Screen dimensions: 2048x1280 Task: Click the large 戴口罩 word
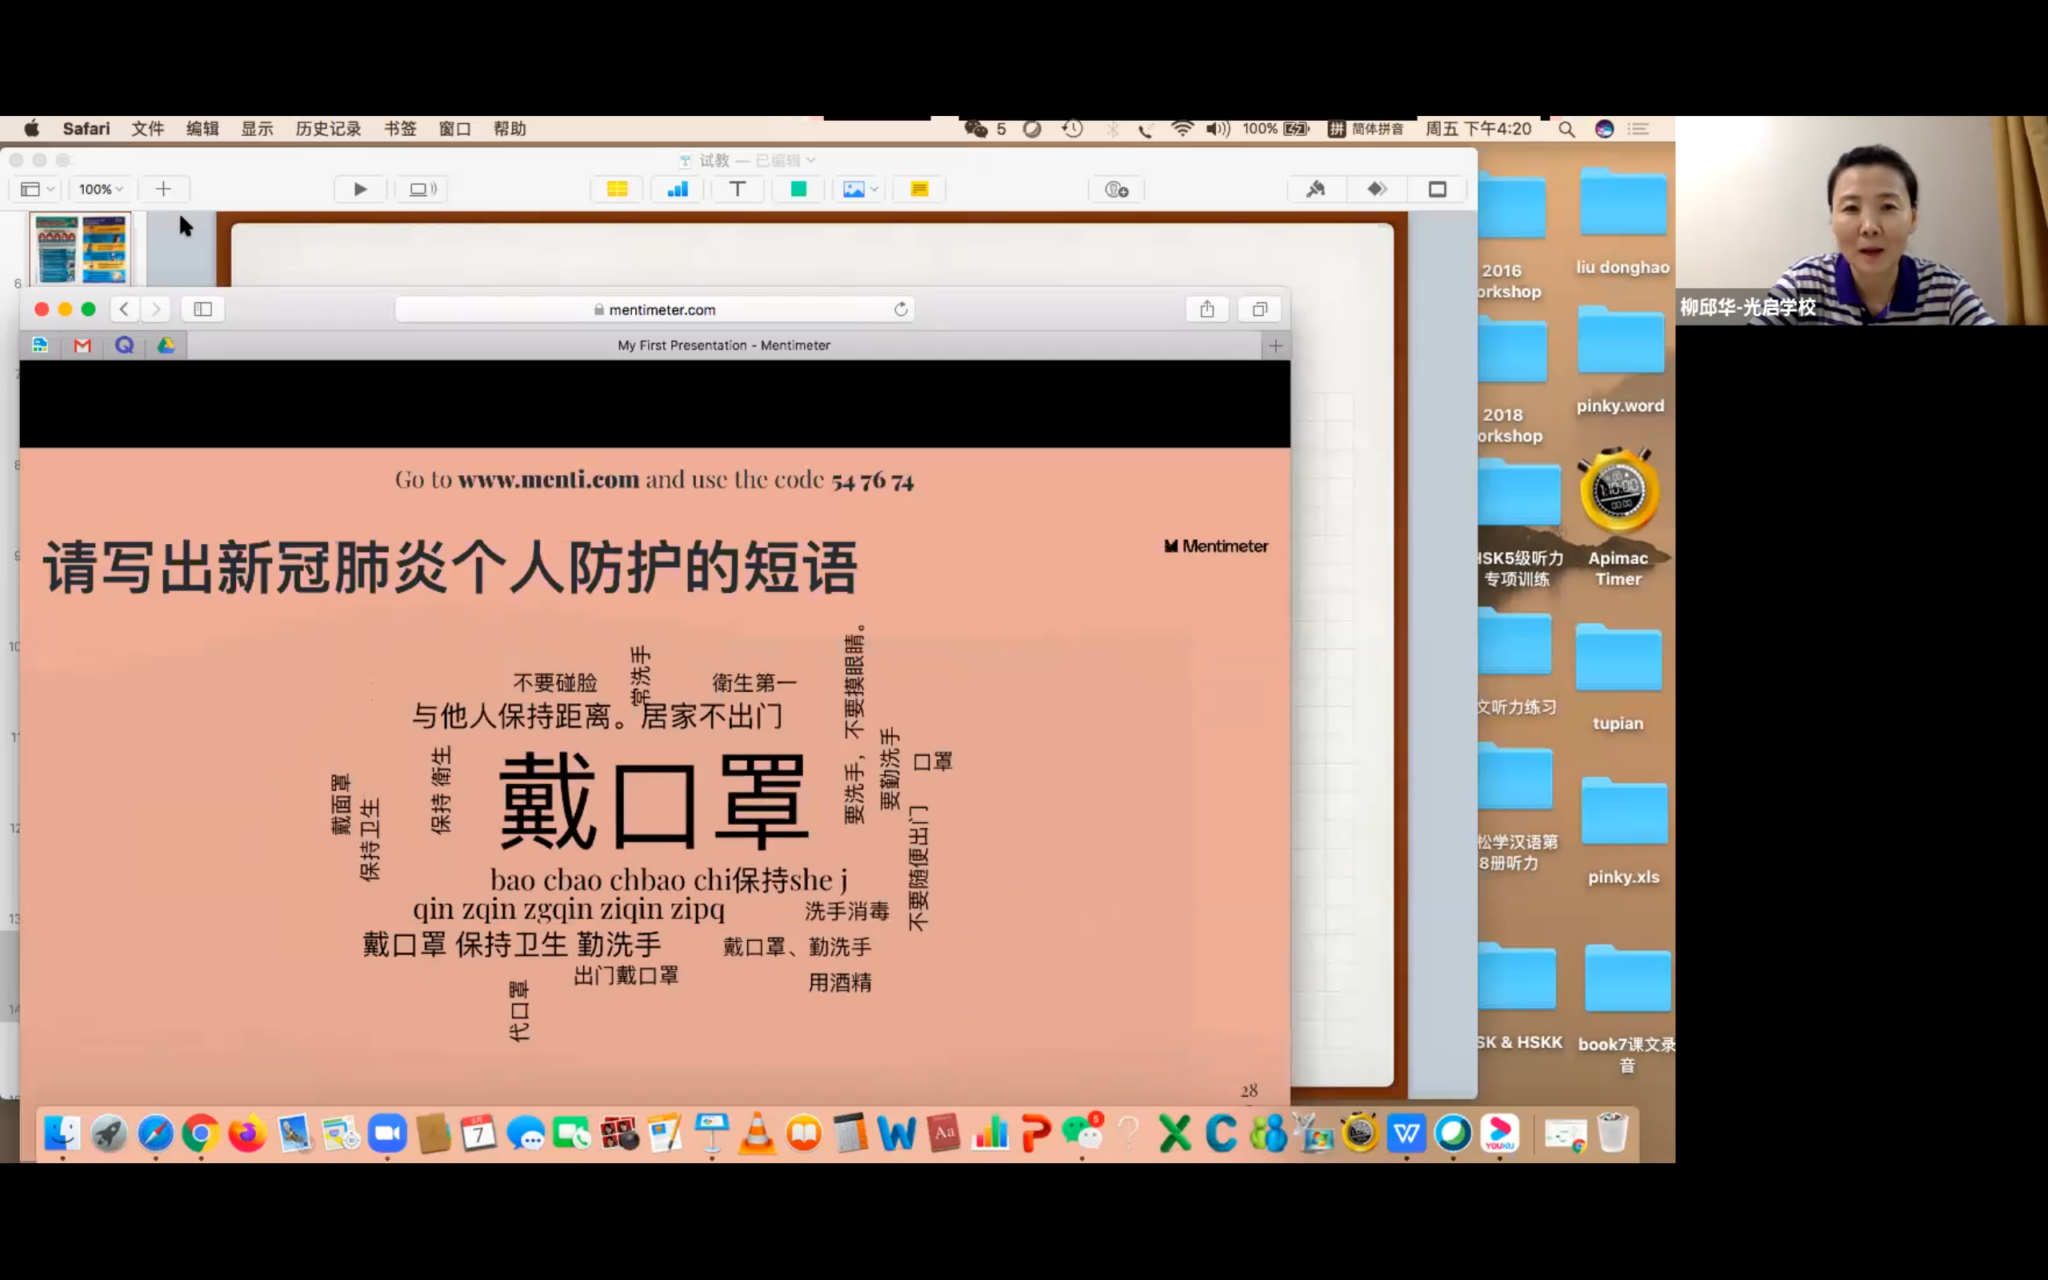pos(653,800)
